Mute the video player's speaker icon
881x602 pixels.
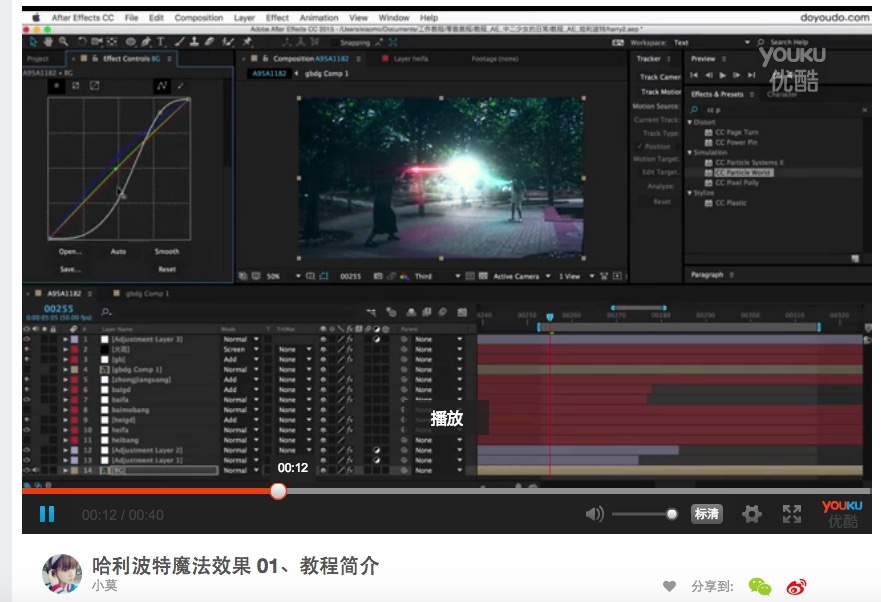pos(594,514)
